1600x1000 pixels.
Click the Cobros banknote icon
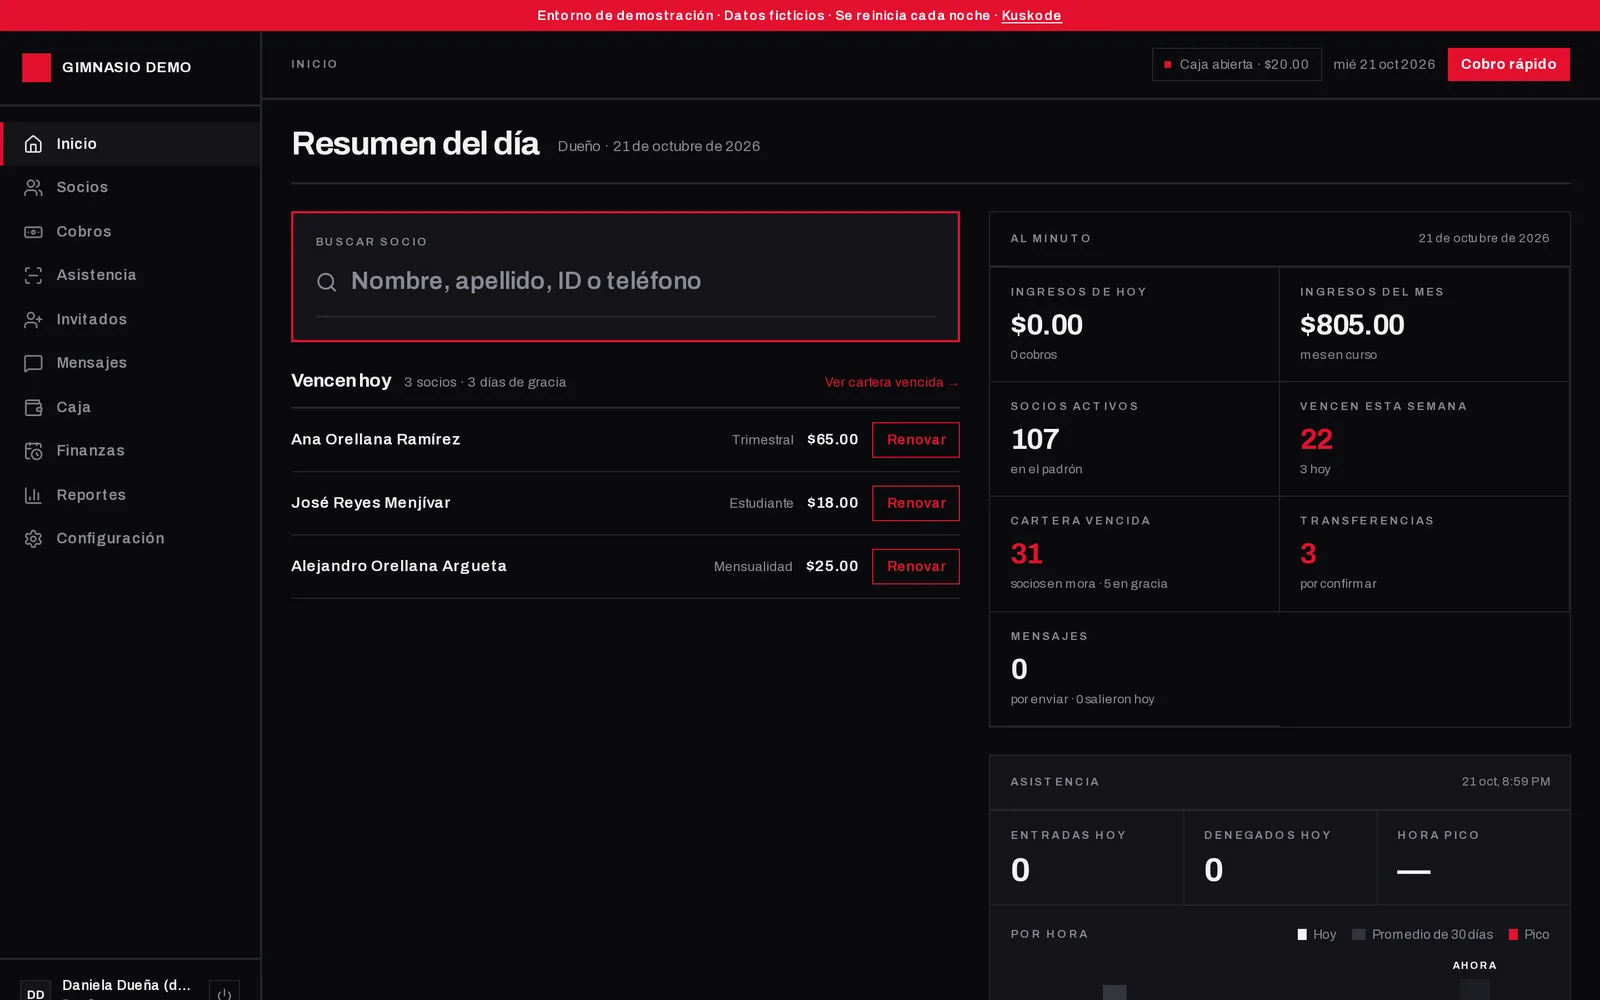point(33,232)
